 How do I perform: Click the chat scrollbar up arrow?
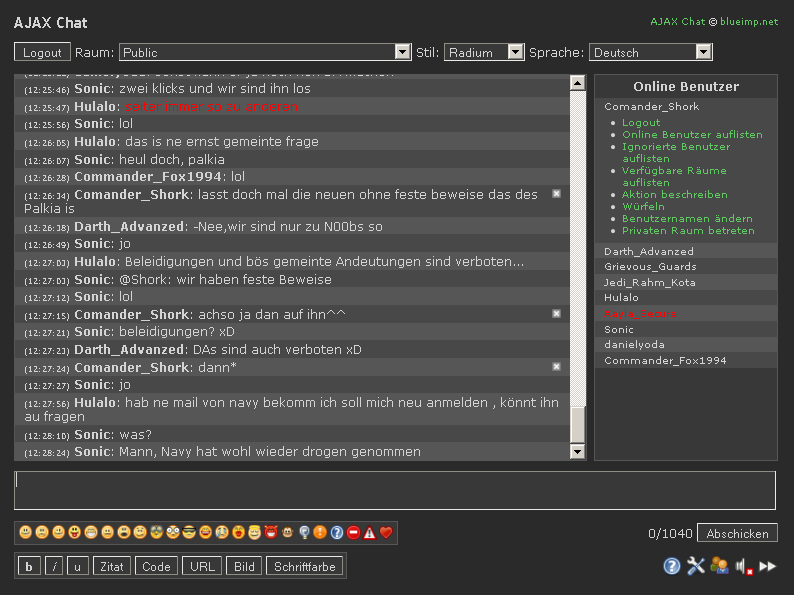tap(577, 83)
